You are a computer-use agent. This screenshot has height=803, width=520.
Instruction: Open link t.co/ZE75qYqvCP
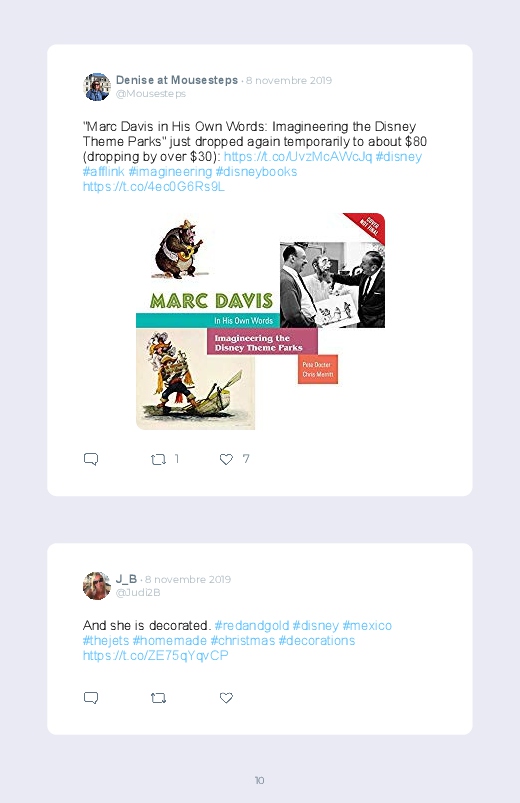click(x=156, y=656)
